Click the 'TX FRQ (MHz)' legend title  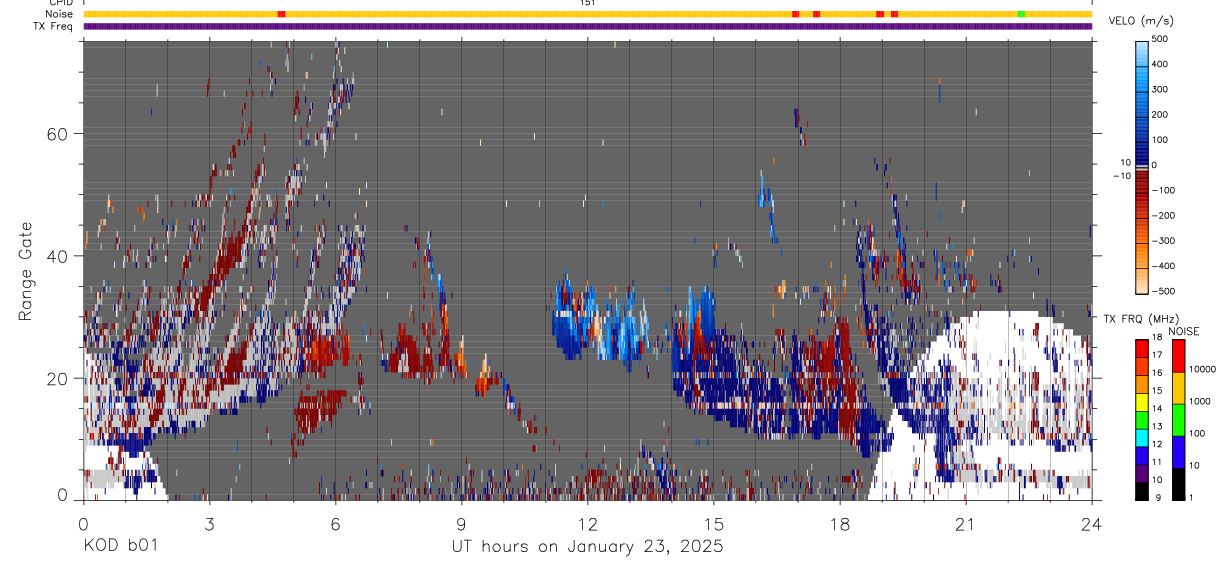pos(1139,318)
